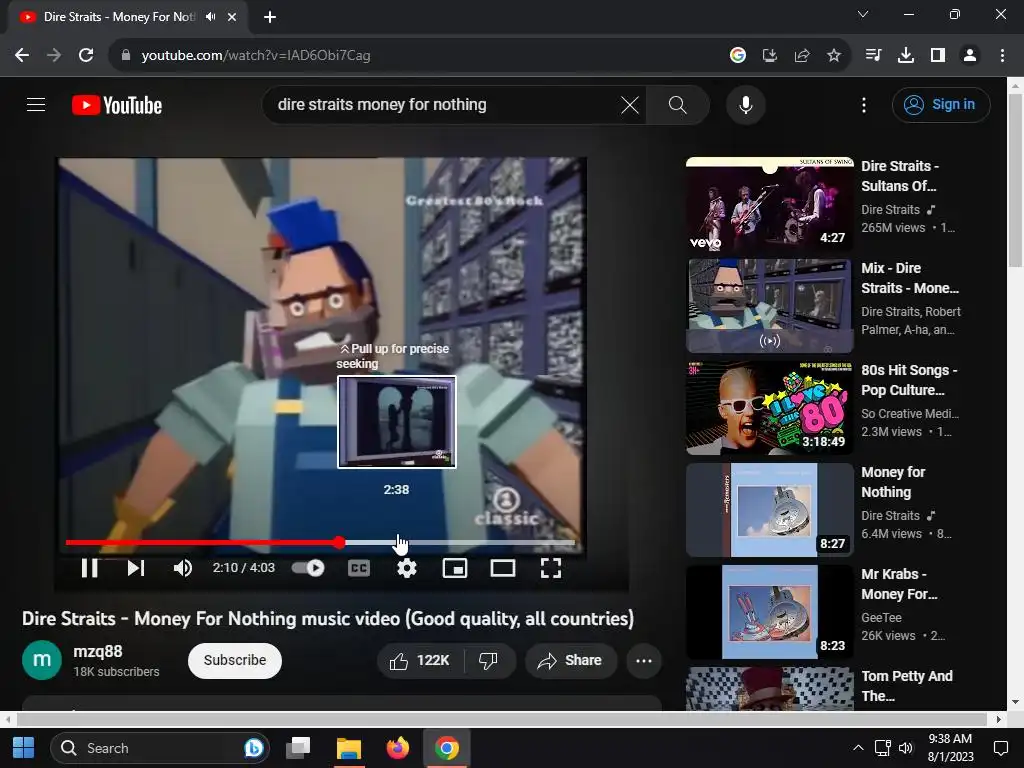Mute the tab via speaker icon
1024x768 pixels.
210,17
